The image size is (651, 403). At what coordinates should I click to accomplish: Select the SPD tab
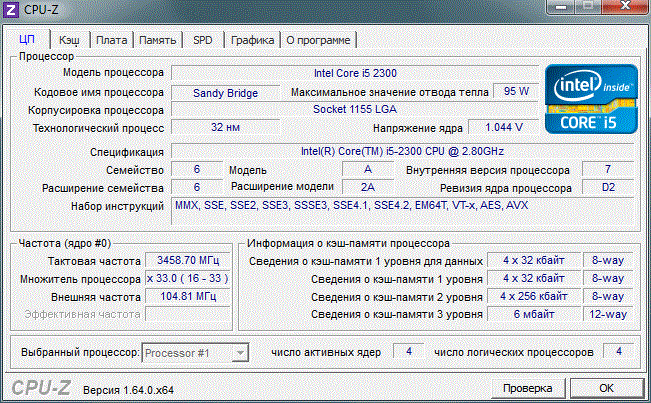[202, 40]
